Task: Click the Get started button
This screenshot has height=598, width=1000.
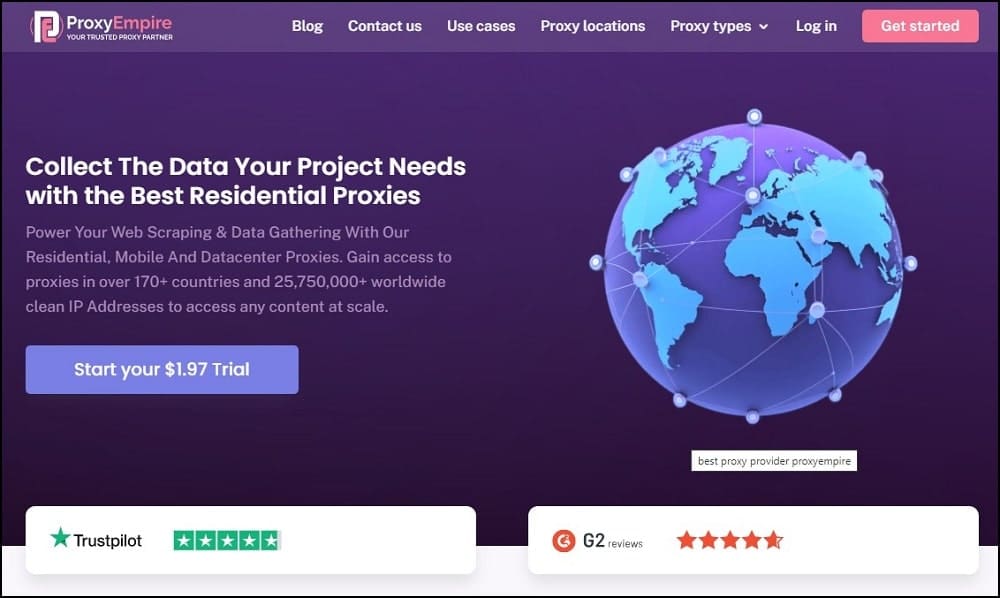Action: tap(920, 26)
